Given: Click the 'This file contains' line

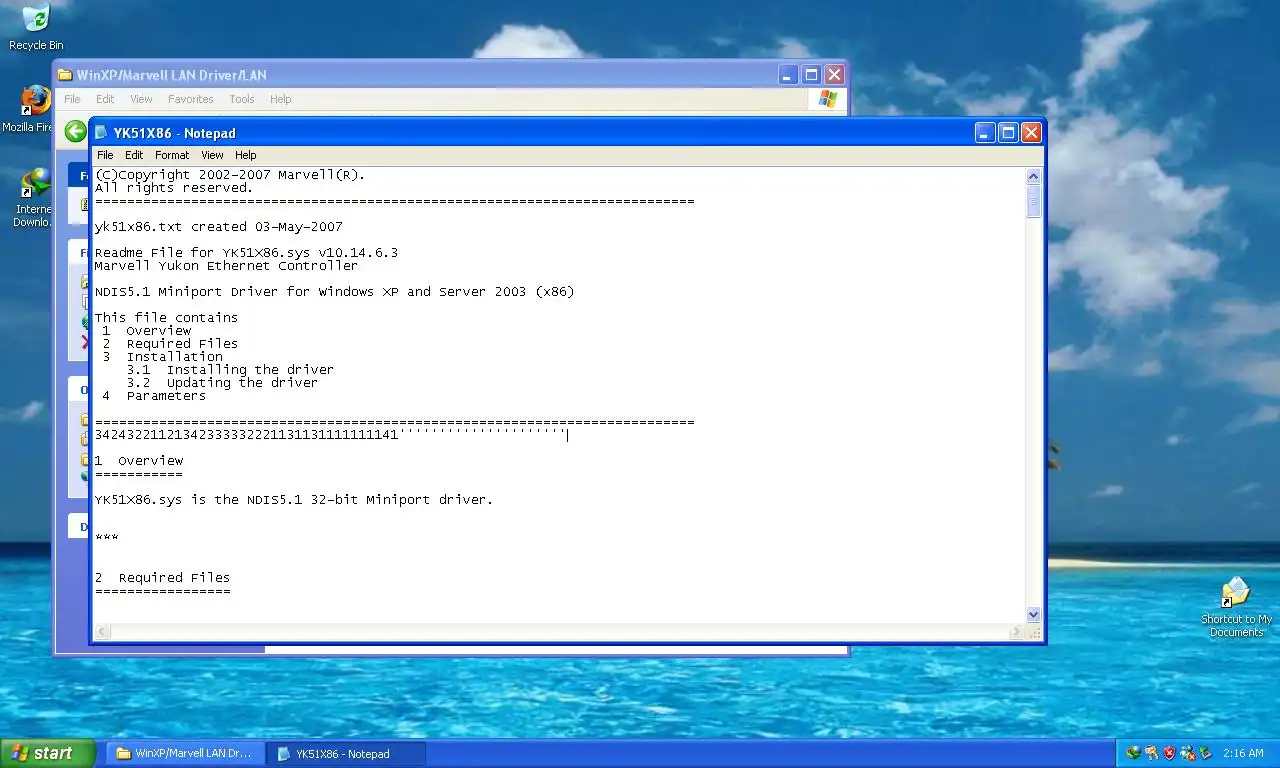Looking at the screenshot, I should (x=166, y=318).
